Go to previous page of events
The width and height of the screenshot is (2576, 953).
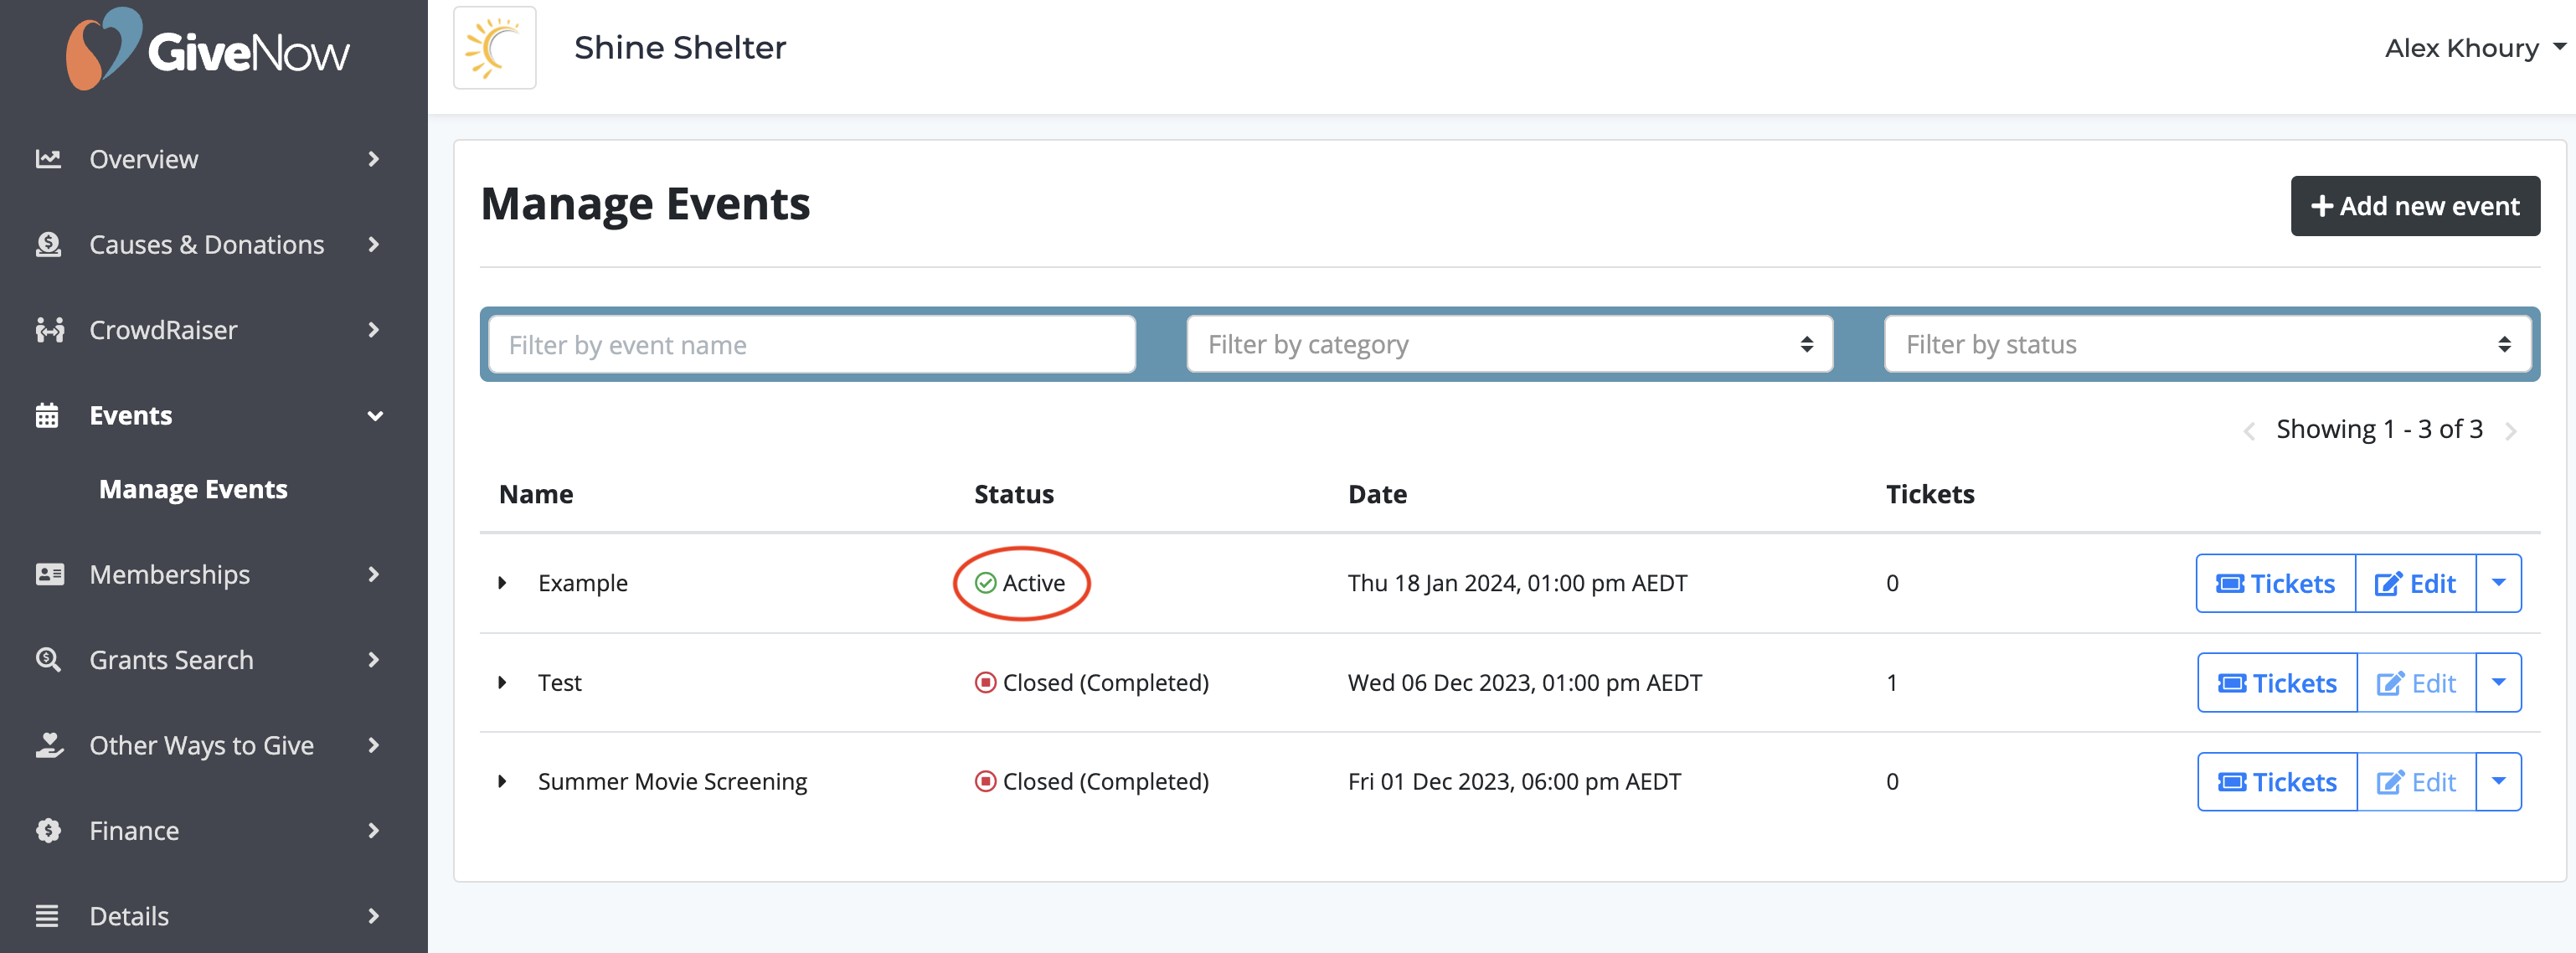[x=2249, y=431]
